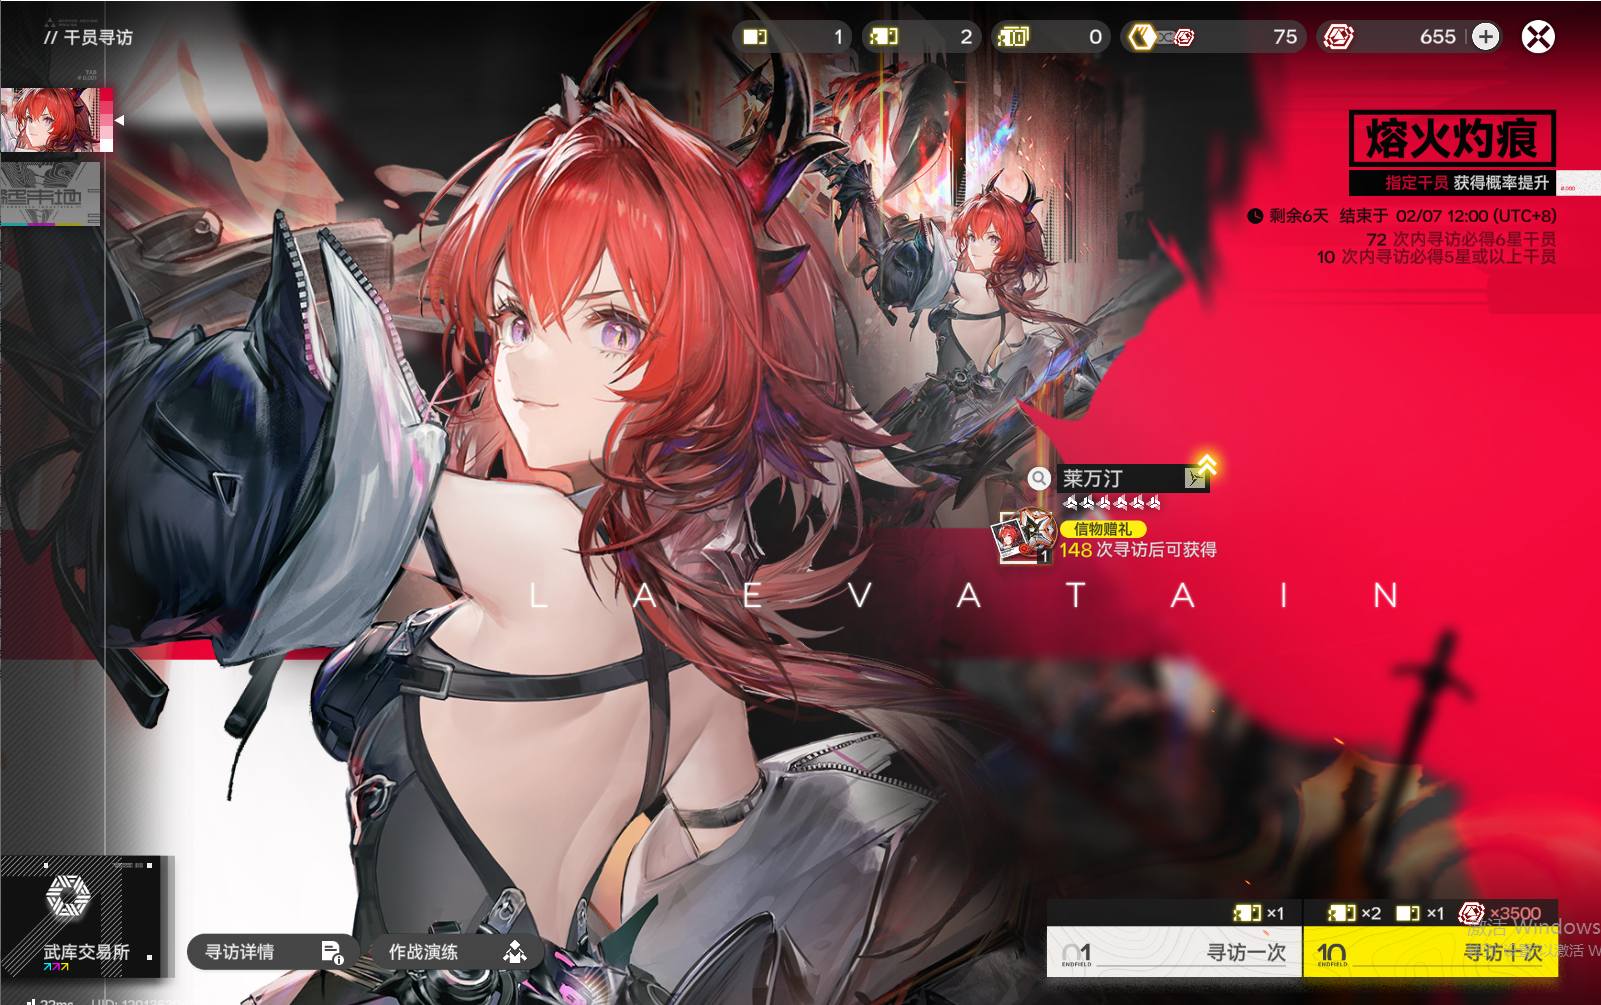
Task: Click the plus button beside the 655 balance
Action: 1486,37
